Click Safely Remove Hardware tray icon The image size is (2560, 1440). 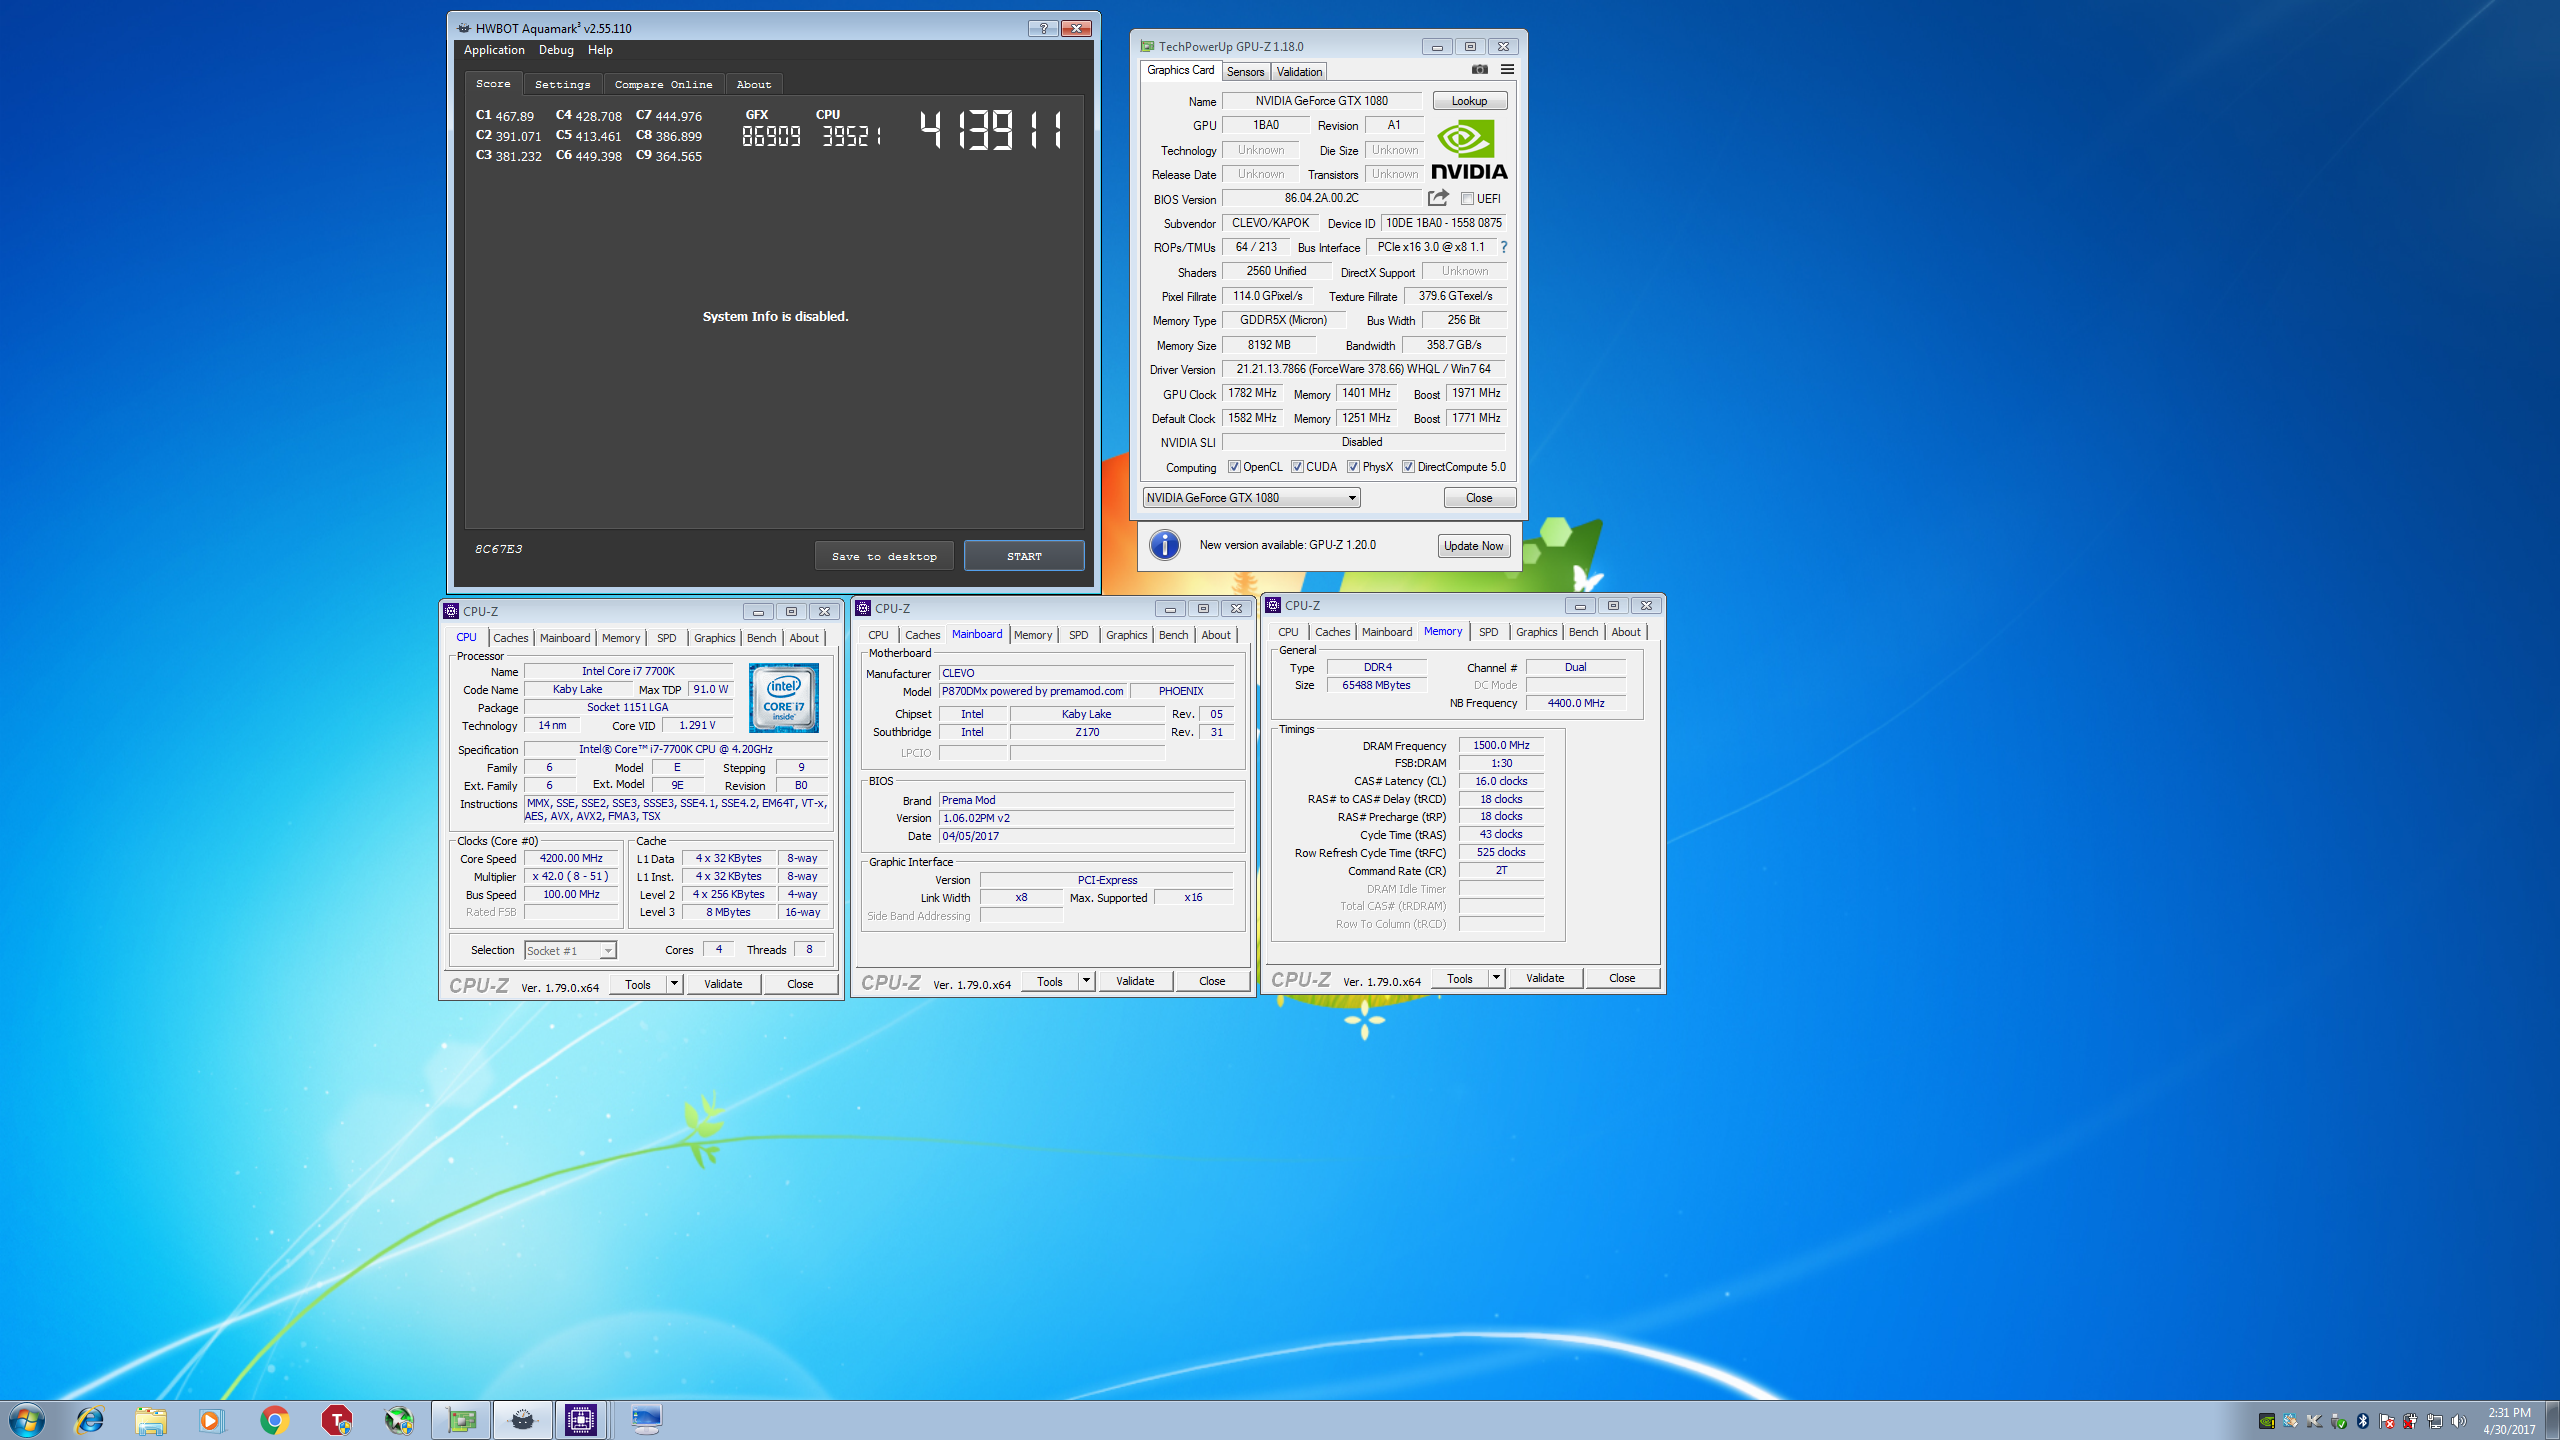[2339, 1421]
